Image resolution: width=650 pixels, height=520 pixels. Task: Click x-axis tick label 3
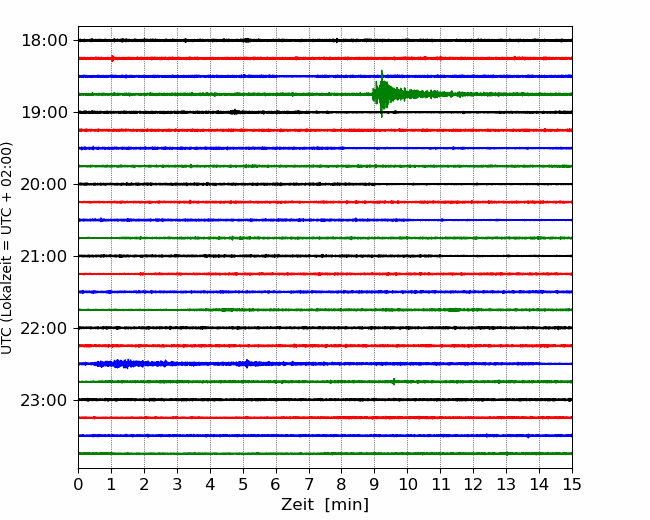point(177,484)
